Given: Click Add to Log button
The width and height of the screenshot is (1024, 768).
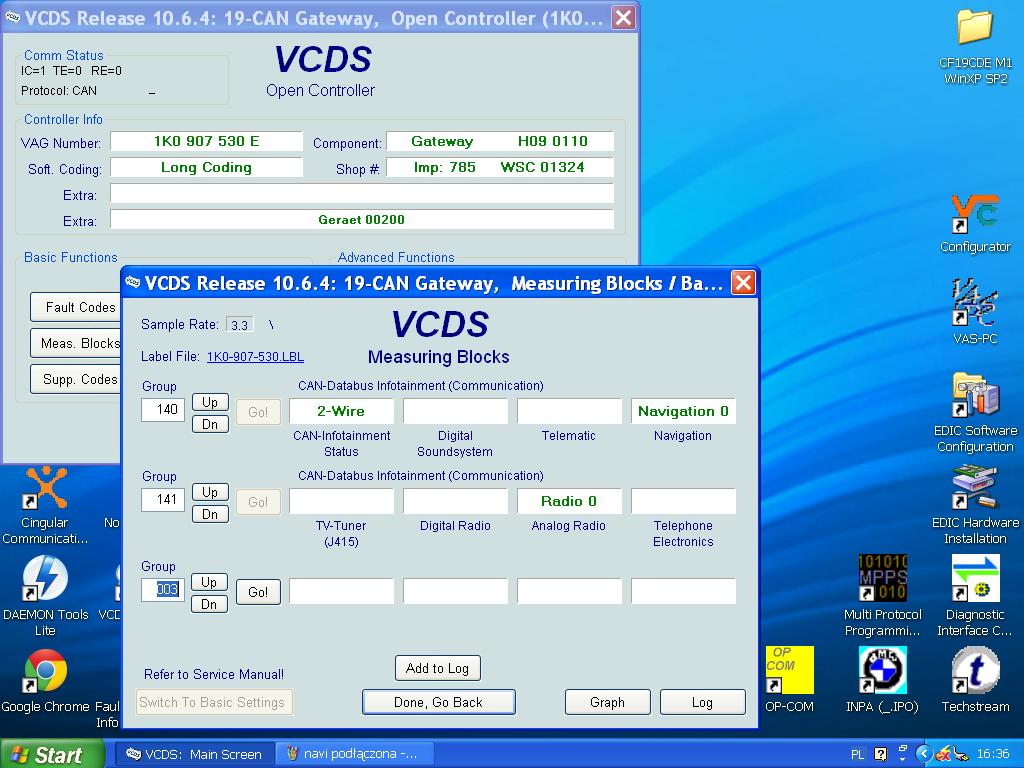Looking at the screenshot, I should tap(438, 668).
